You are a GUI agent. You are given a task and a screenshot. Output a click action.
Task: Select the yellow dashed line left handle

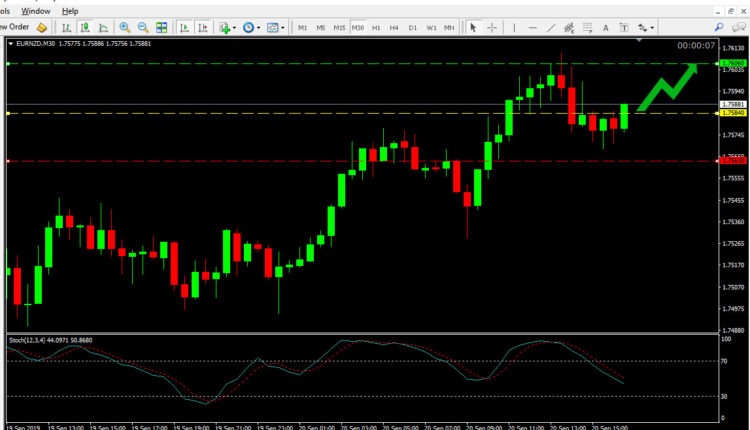click(8, 113)
